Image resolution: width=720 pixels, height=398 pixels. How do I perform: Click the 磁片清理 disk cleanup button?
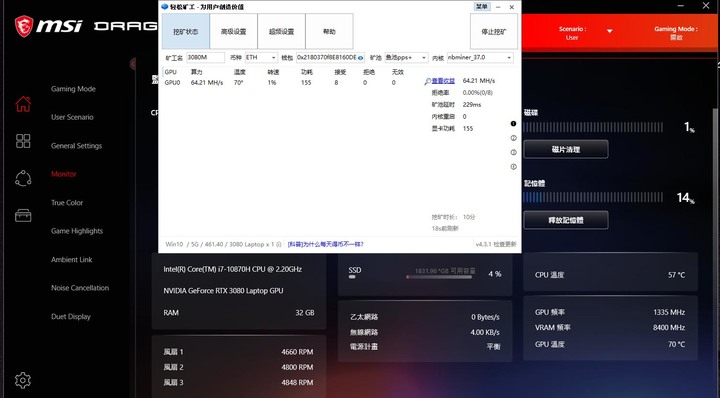point(566,149)
